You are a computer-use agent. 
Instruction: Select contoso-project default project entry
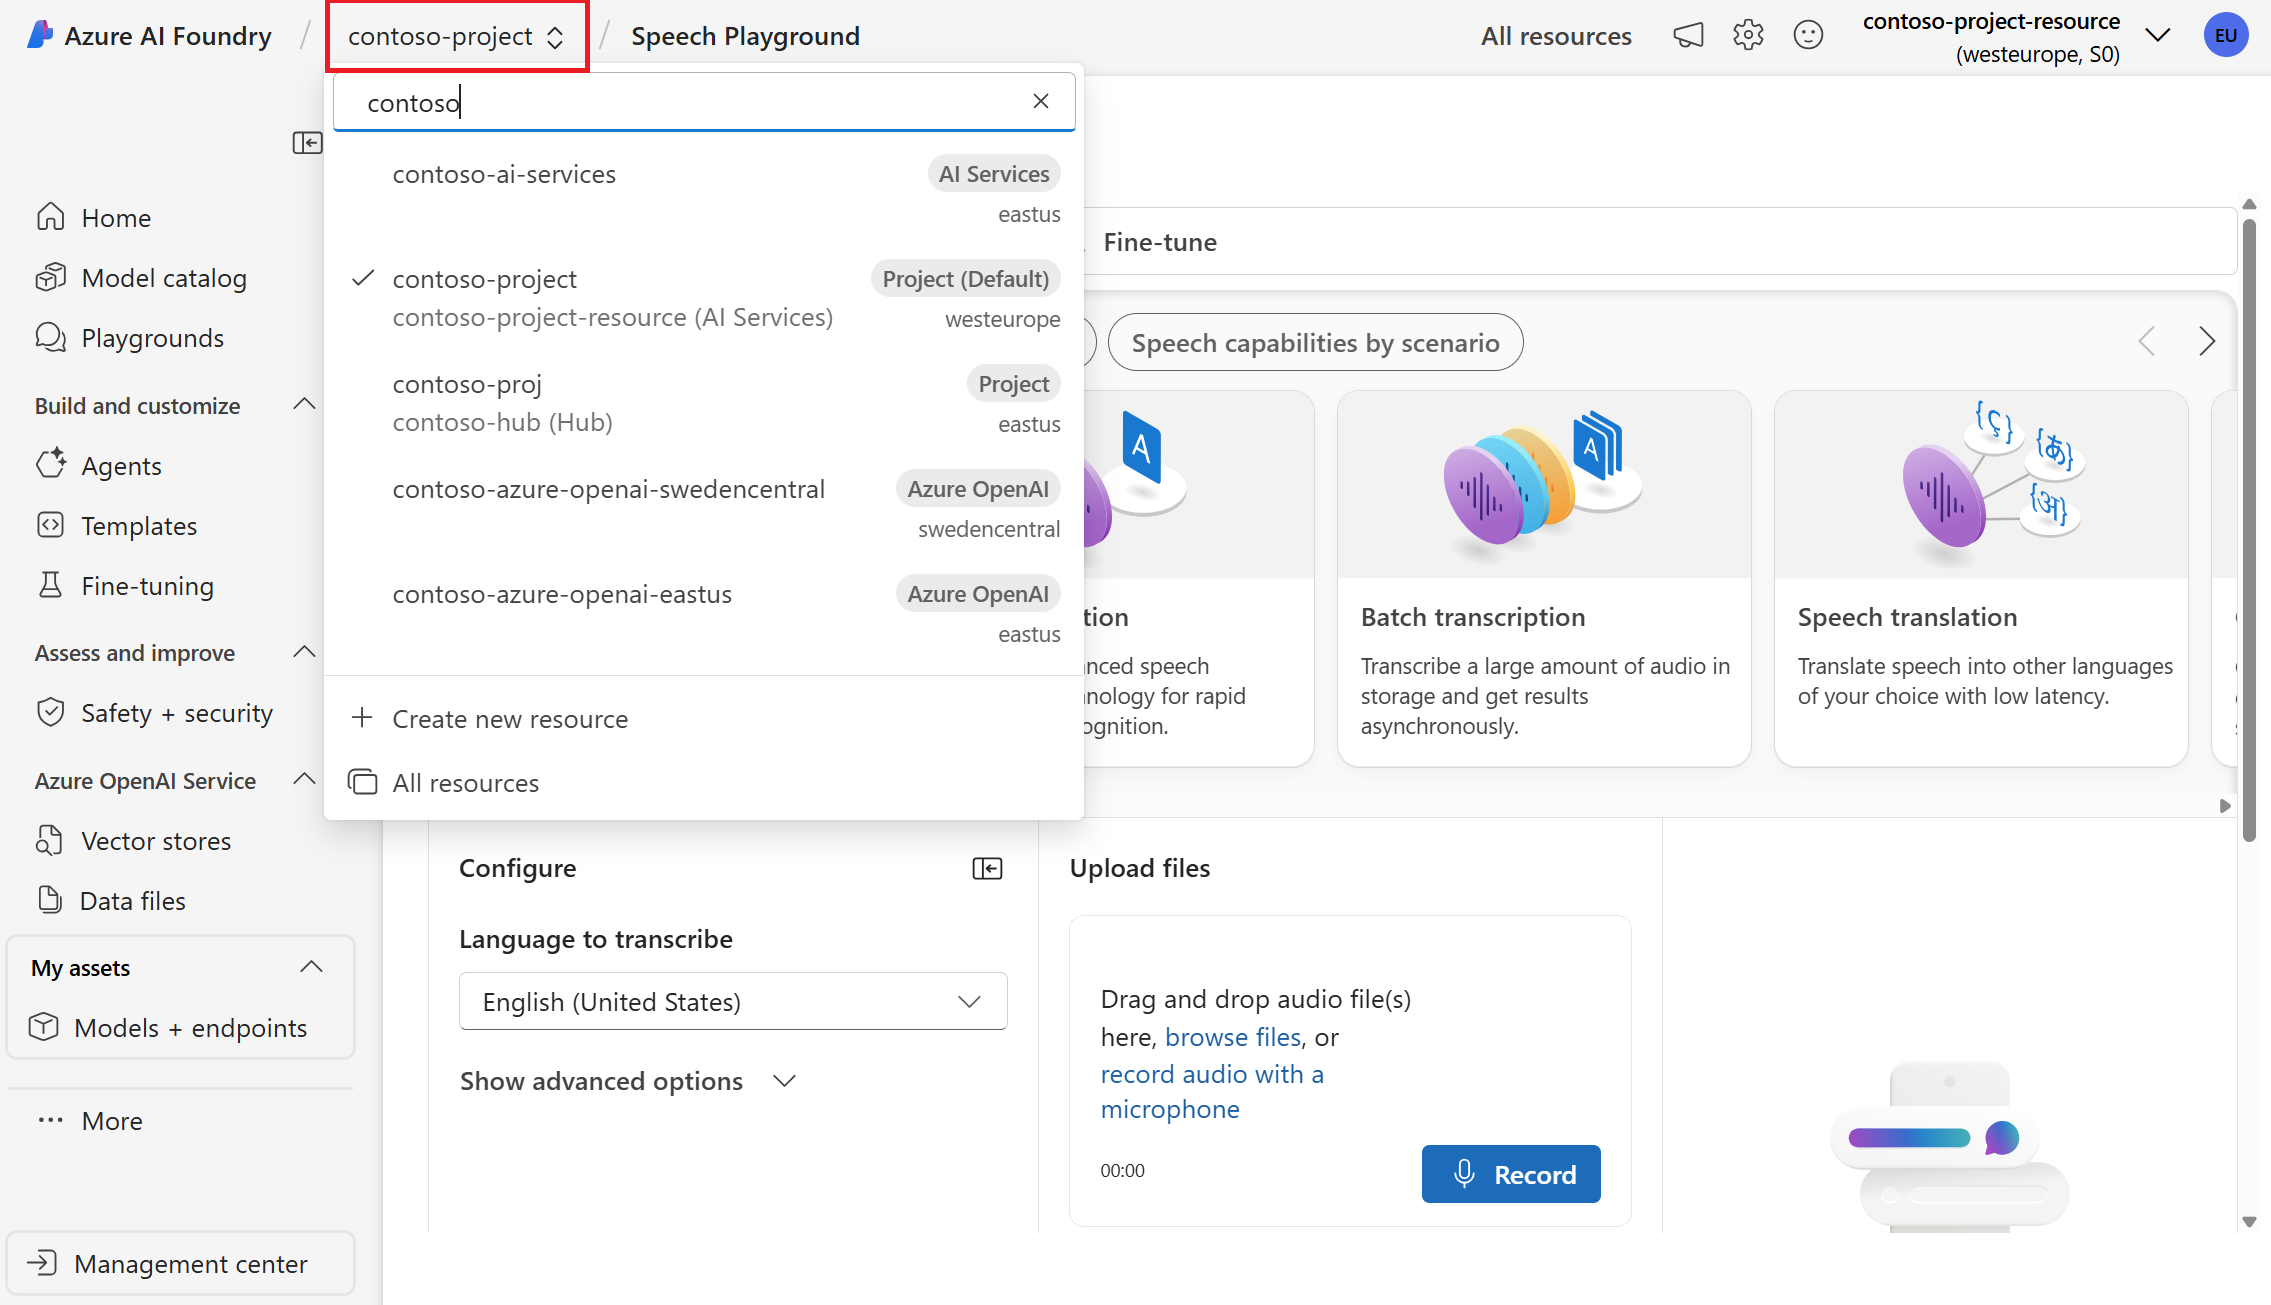[x=704, y=298]
